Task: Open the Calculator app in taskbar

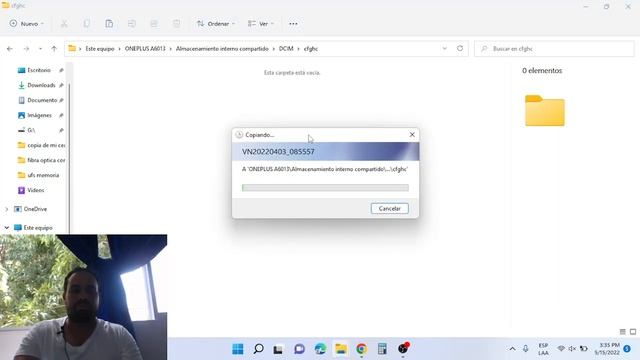Action: tap(382, 349)
